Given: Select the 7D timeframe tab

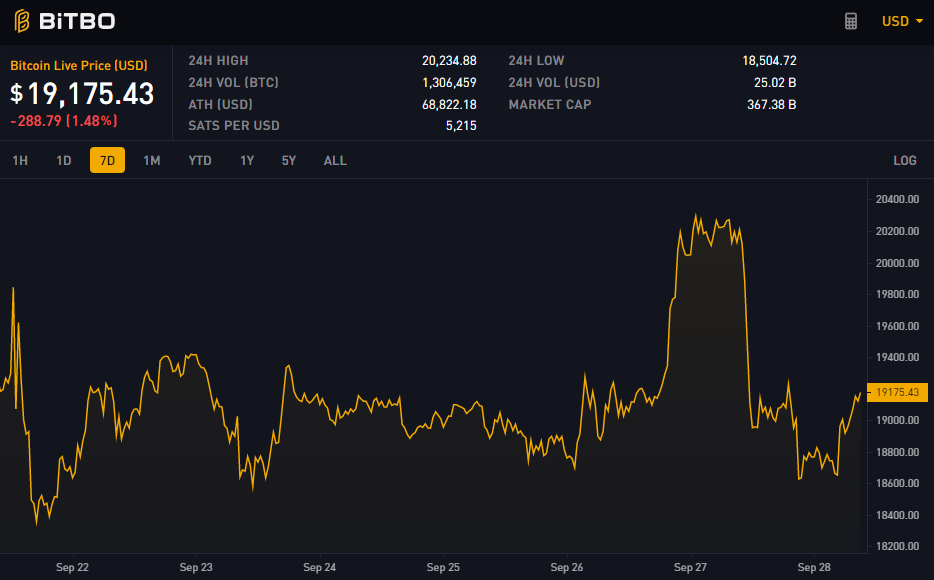Looking at the screenshot, I should click(107, 160).
